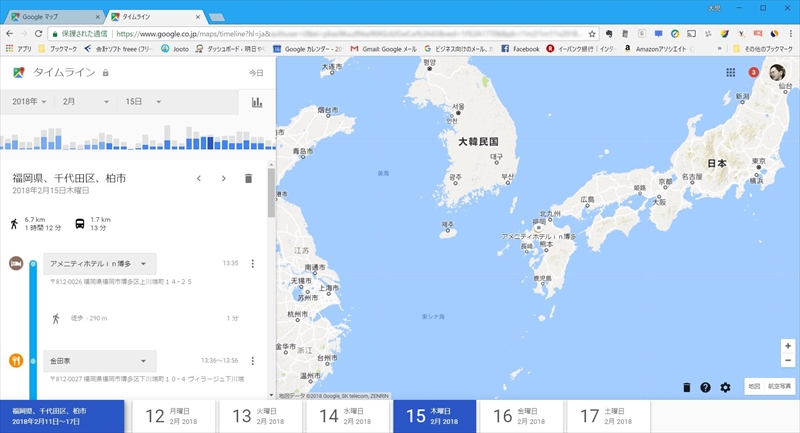Open Chrome menu three-dot icon
Image resolution: width=800 pixels, height=433 pixels.
point(791,34)
